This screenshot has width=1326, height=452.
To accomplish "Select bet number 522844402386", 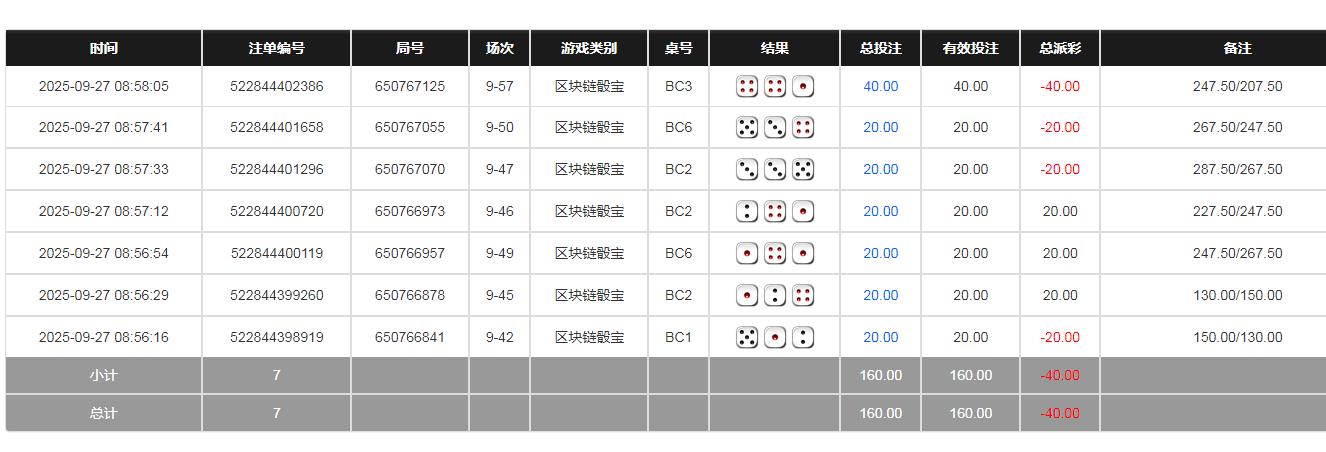I will (x=276, y=86).
